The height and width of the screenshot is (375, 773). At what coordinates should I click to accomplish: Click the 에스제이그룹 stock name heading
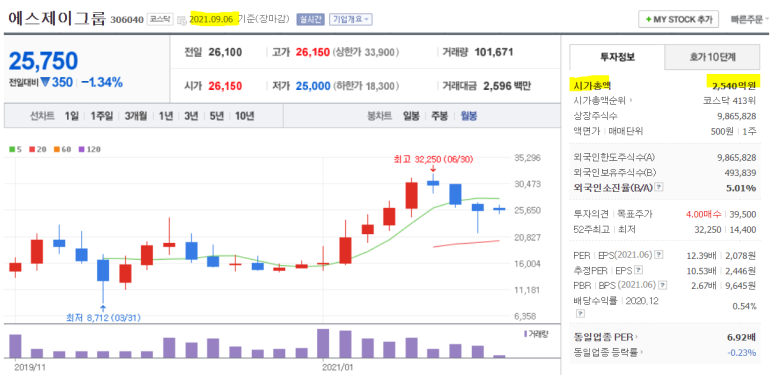click(57, 19)
